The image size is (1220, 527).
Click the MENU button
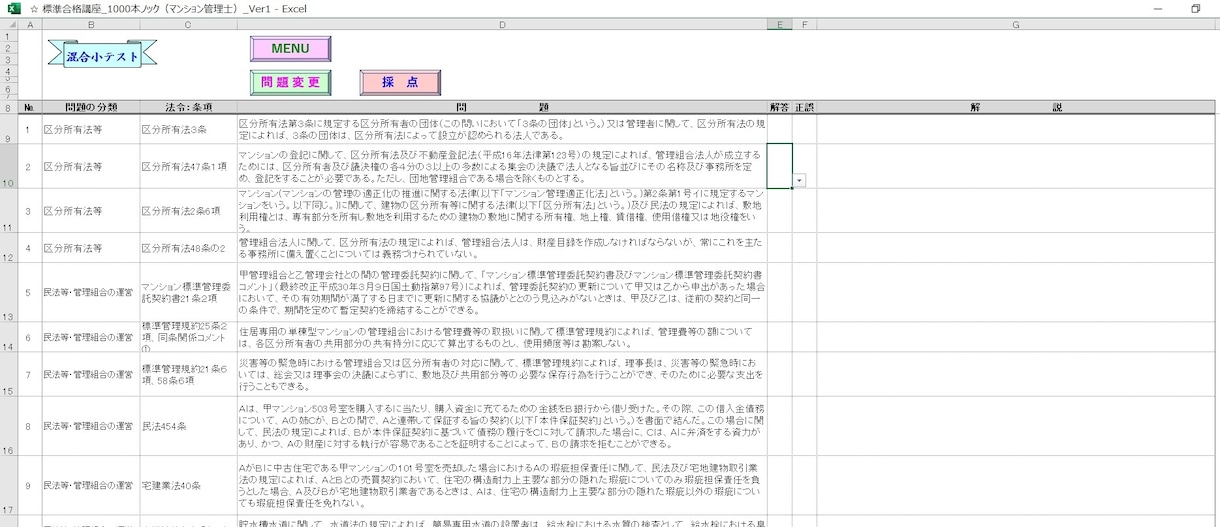(290, 48)
